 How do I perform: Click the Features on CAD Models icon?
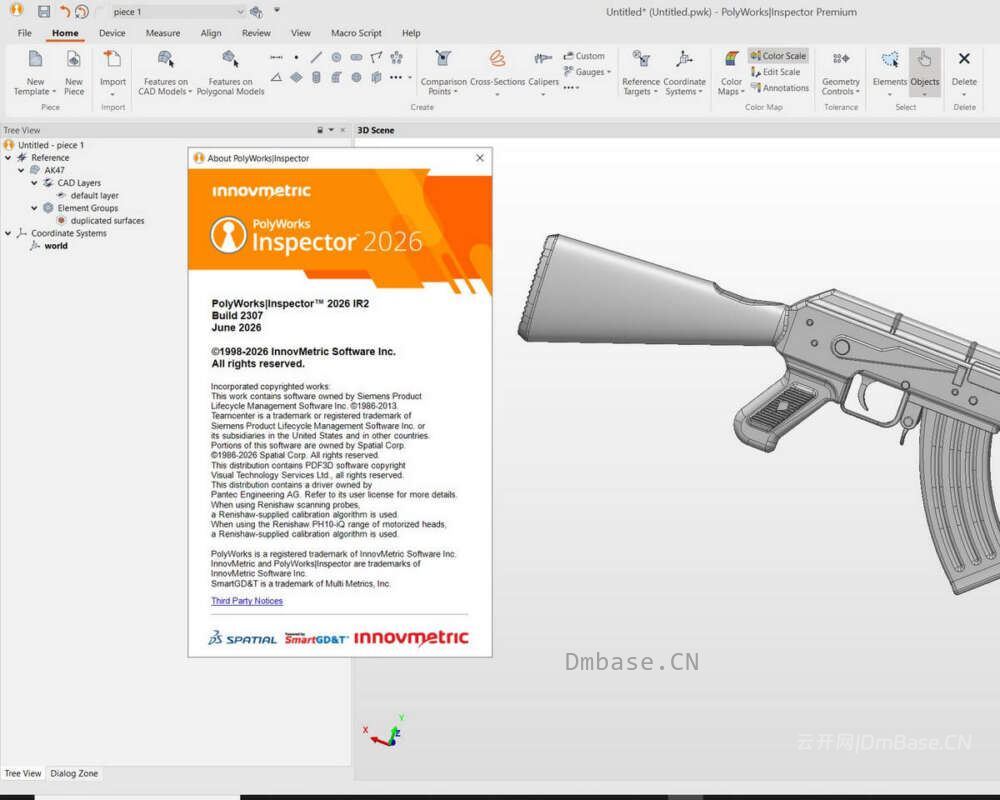coord(166,59)
